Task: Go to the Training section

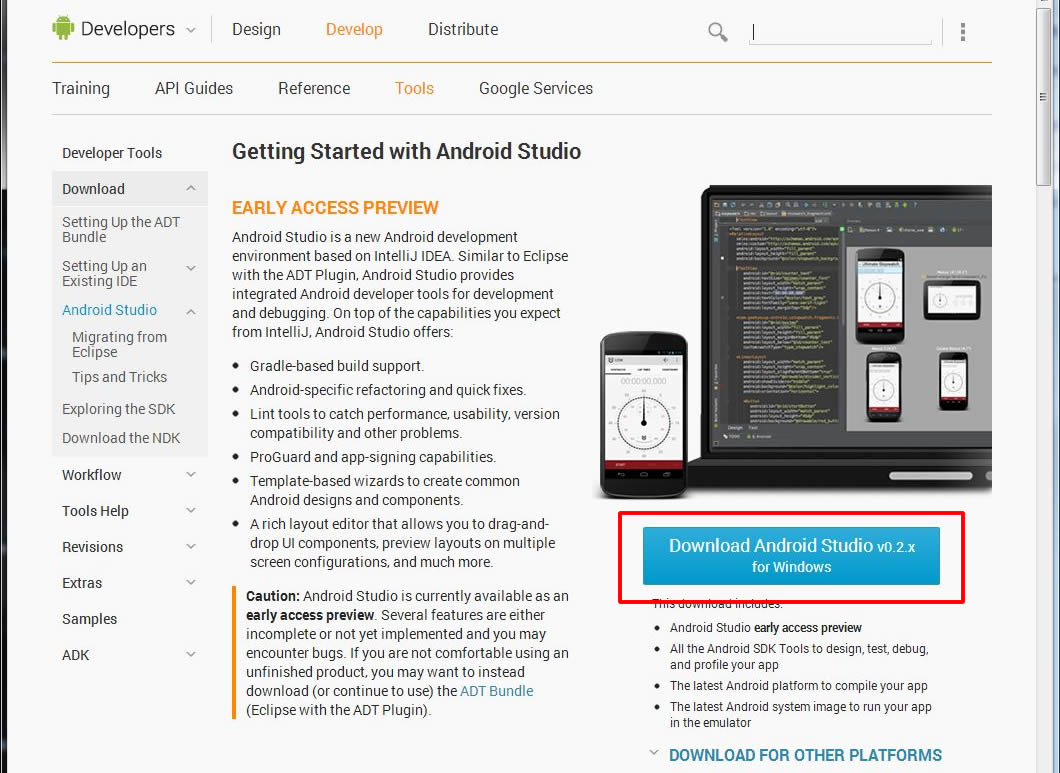Action: point(81,89)
